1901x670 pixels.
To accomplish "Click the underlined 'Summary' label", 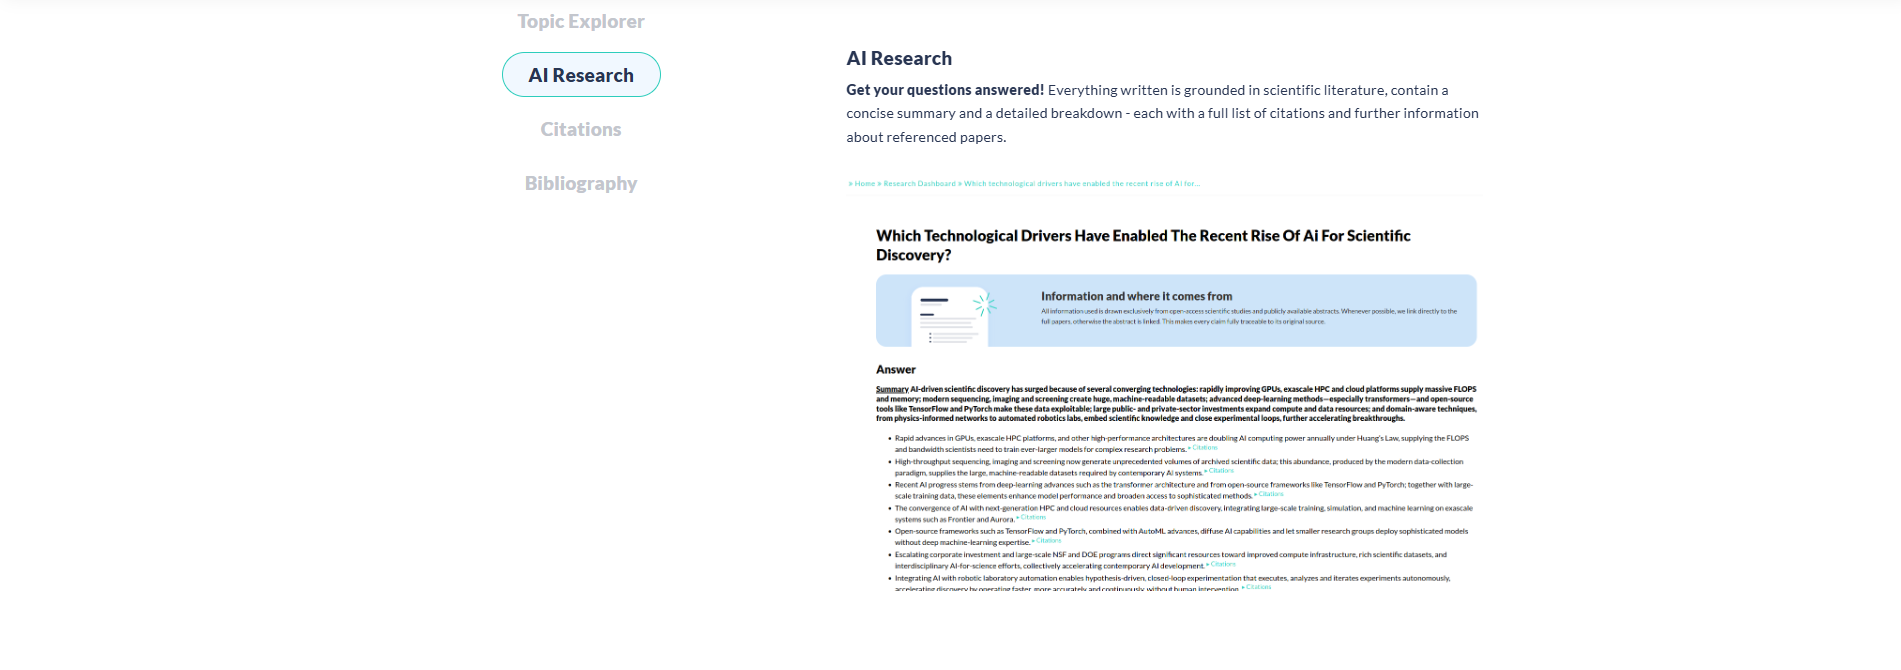I will coord(892,389).
